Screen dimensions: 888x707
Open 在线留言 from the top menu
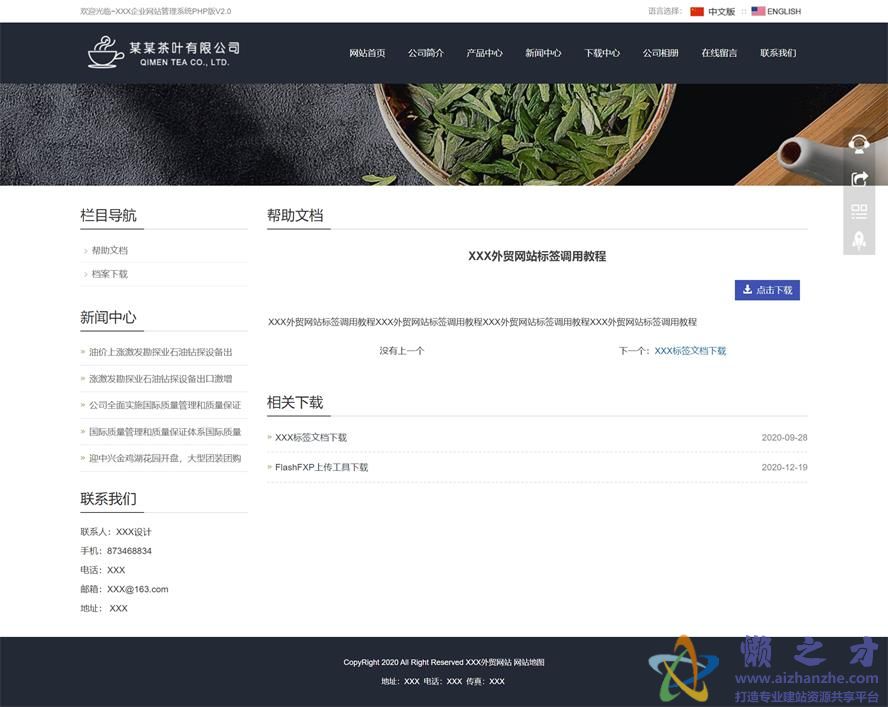pyautogui.click(x=719, y=53)
